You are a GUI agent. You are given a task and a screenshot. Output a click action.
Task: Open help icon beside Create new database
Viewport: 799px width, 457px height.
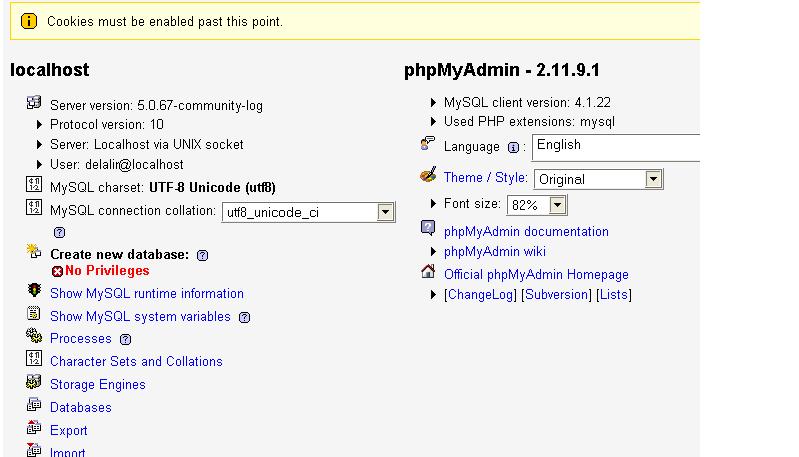tap(202, 255)
